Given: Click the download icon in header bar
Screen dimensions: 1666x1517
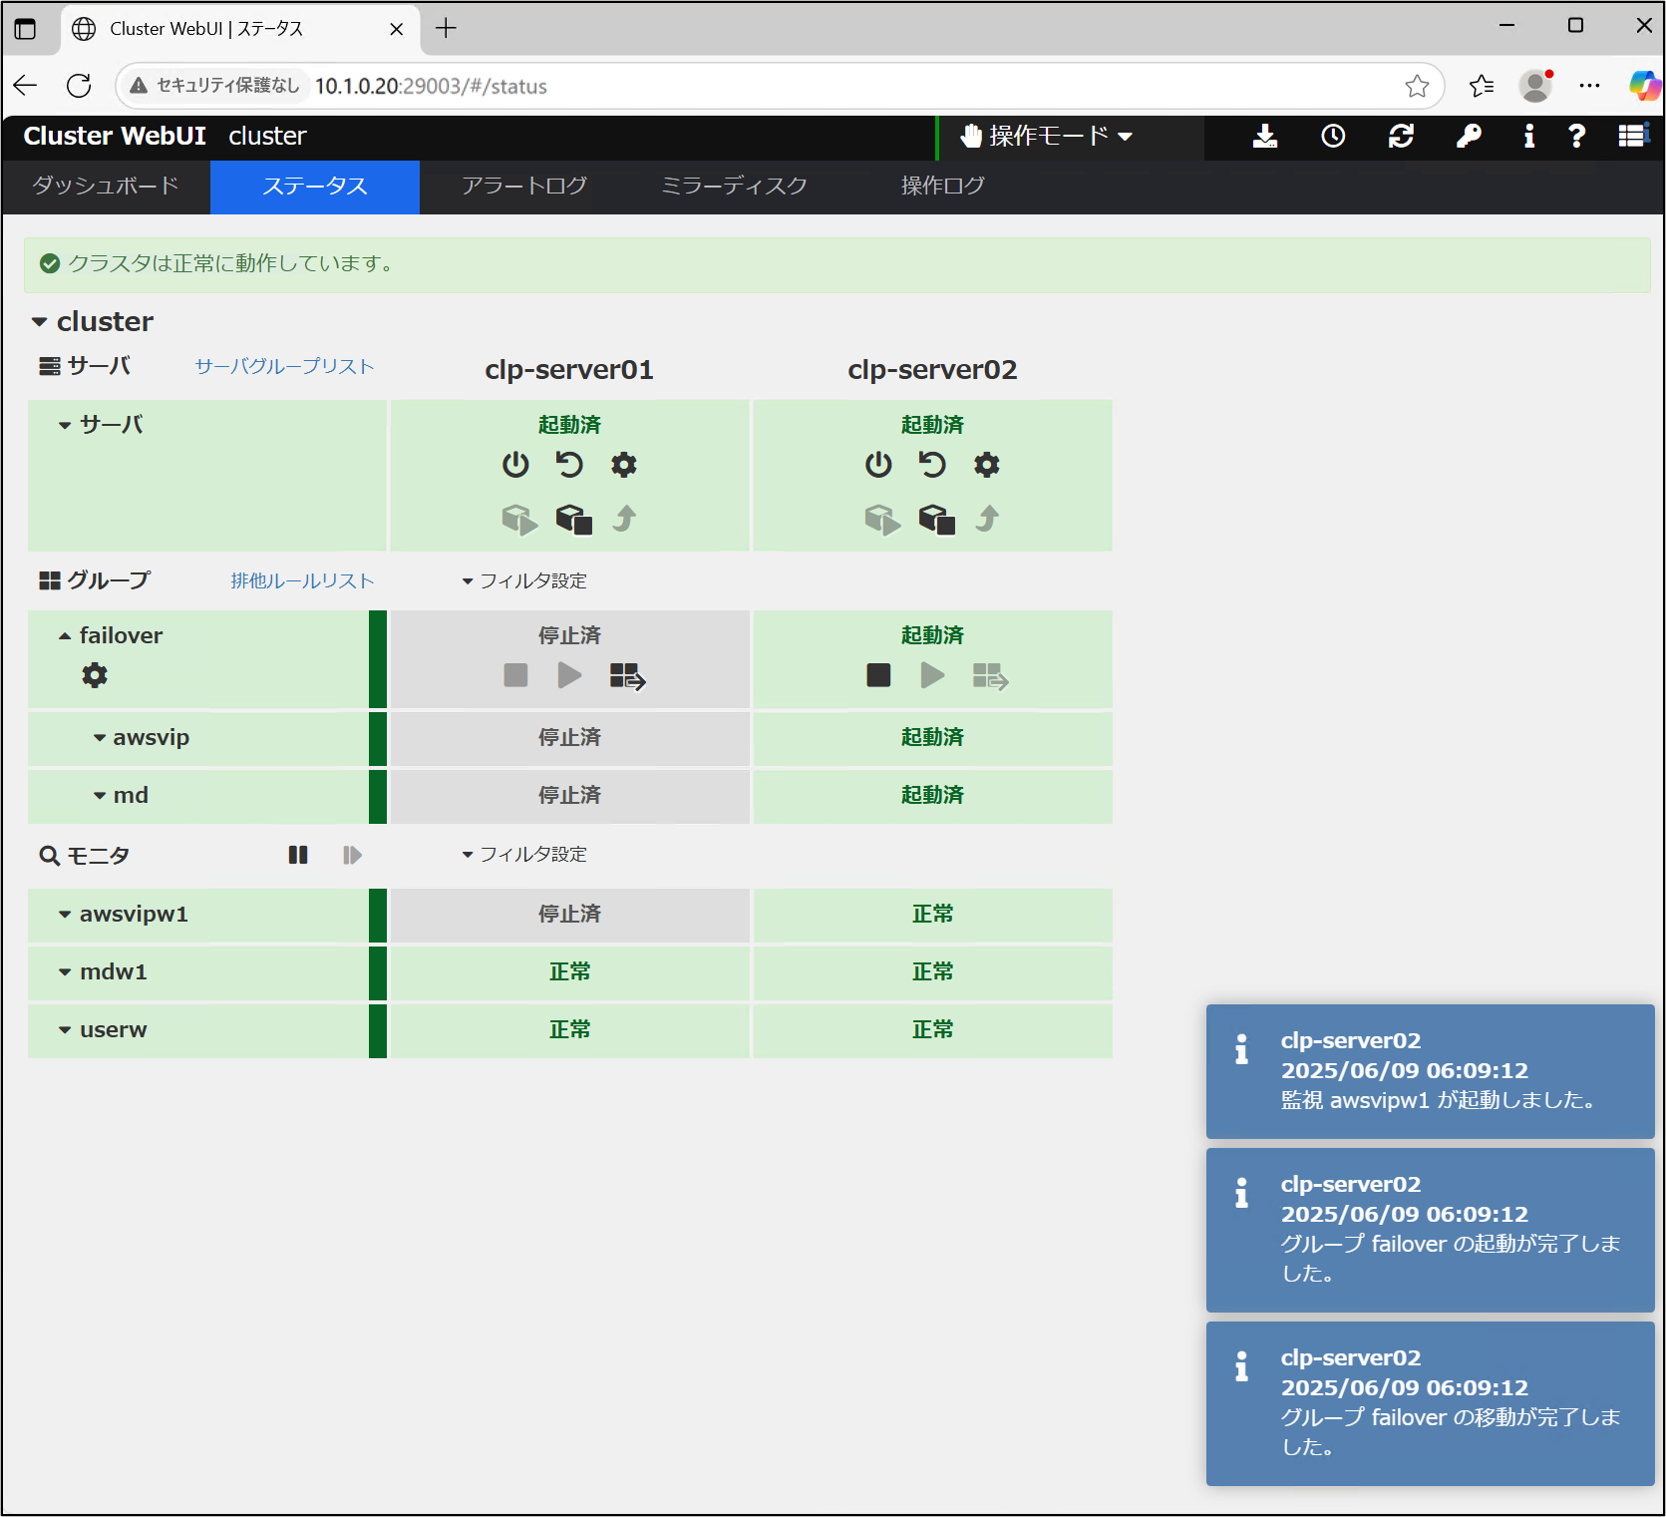Looking at the screenshot, I should (1265, 137).
